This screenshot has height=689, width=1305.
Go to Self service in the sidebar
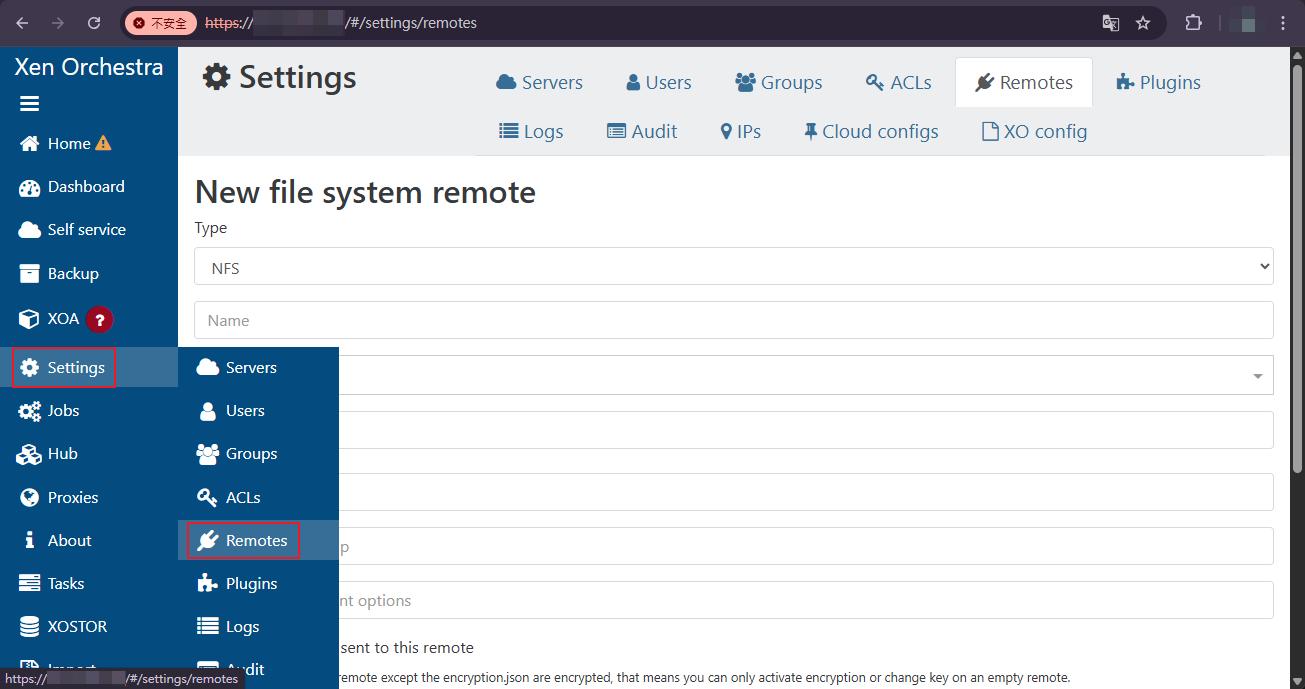click(x=73, y=230)
